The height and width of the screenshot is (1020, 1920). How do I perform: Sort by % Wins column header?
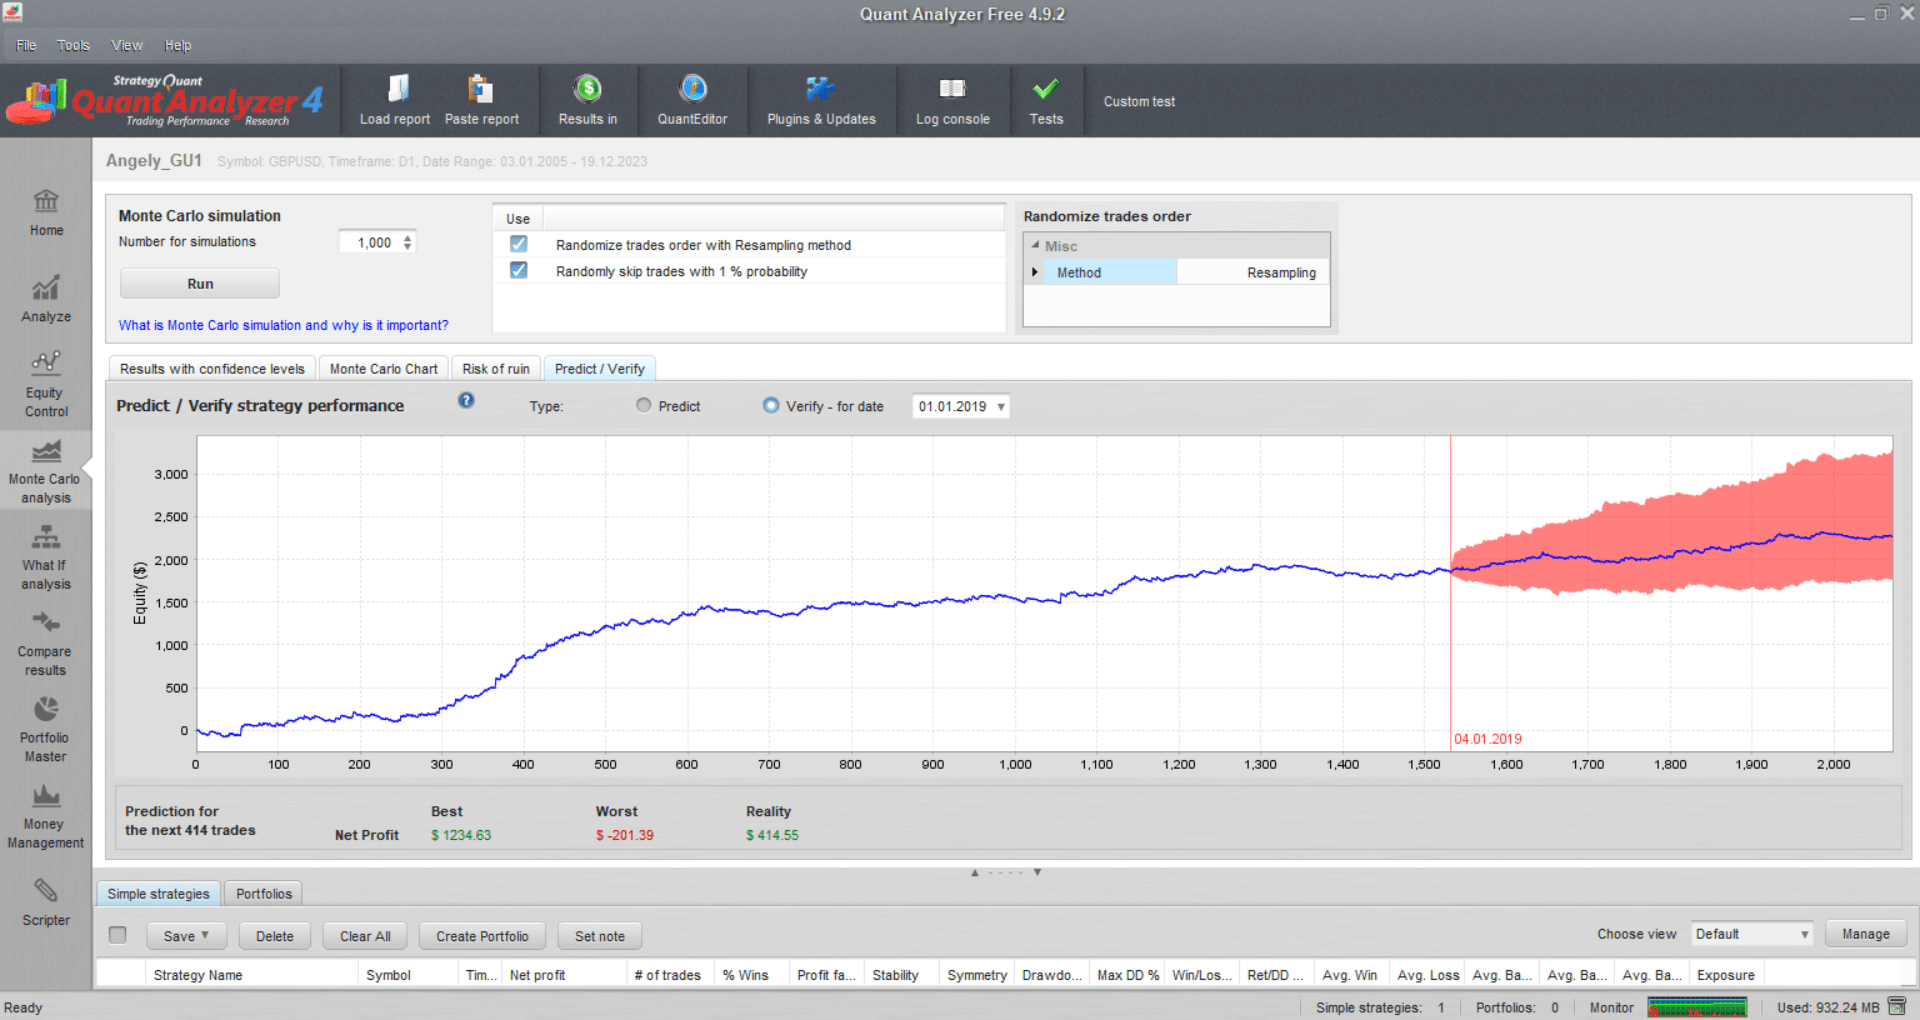750,975
